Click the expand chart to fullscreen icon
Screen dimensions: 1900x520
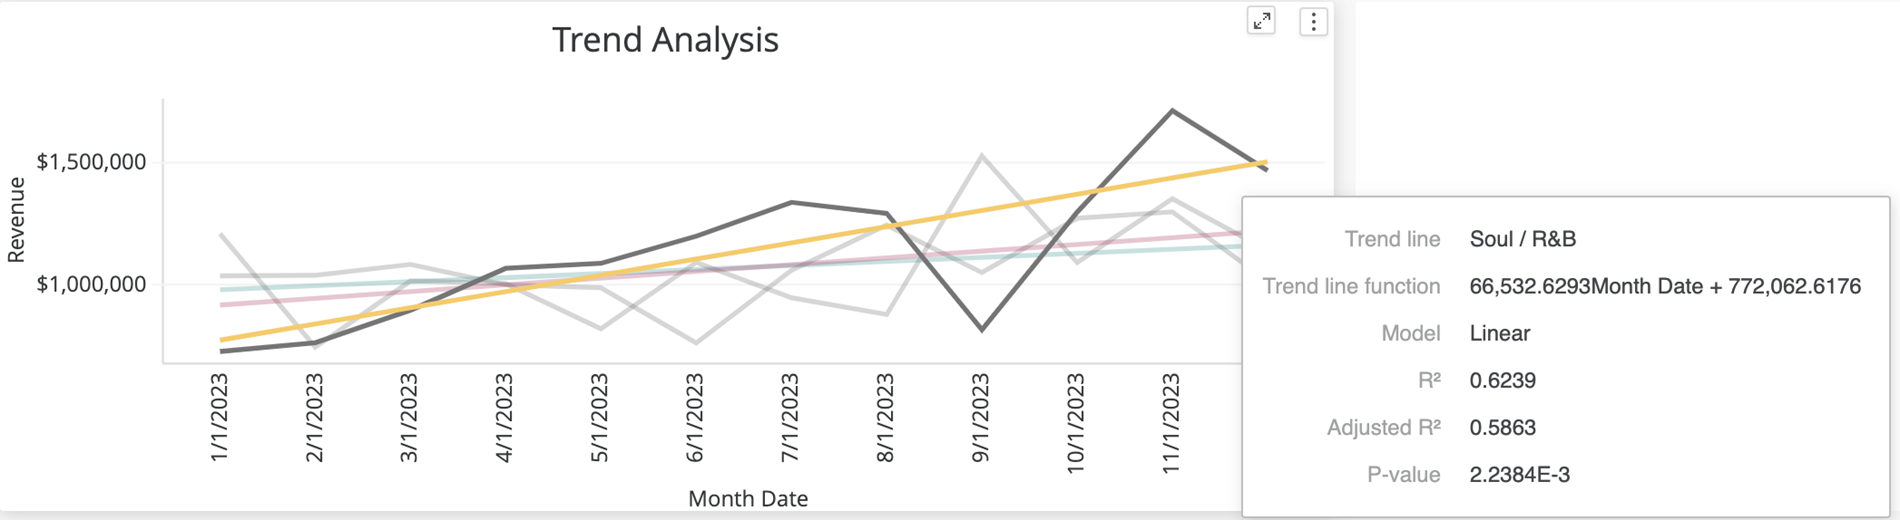point(1261,21)
